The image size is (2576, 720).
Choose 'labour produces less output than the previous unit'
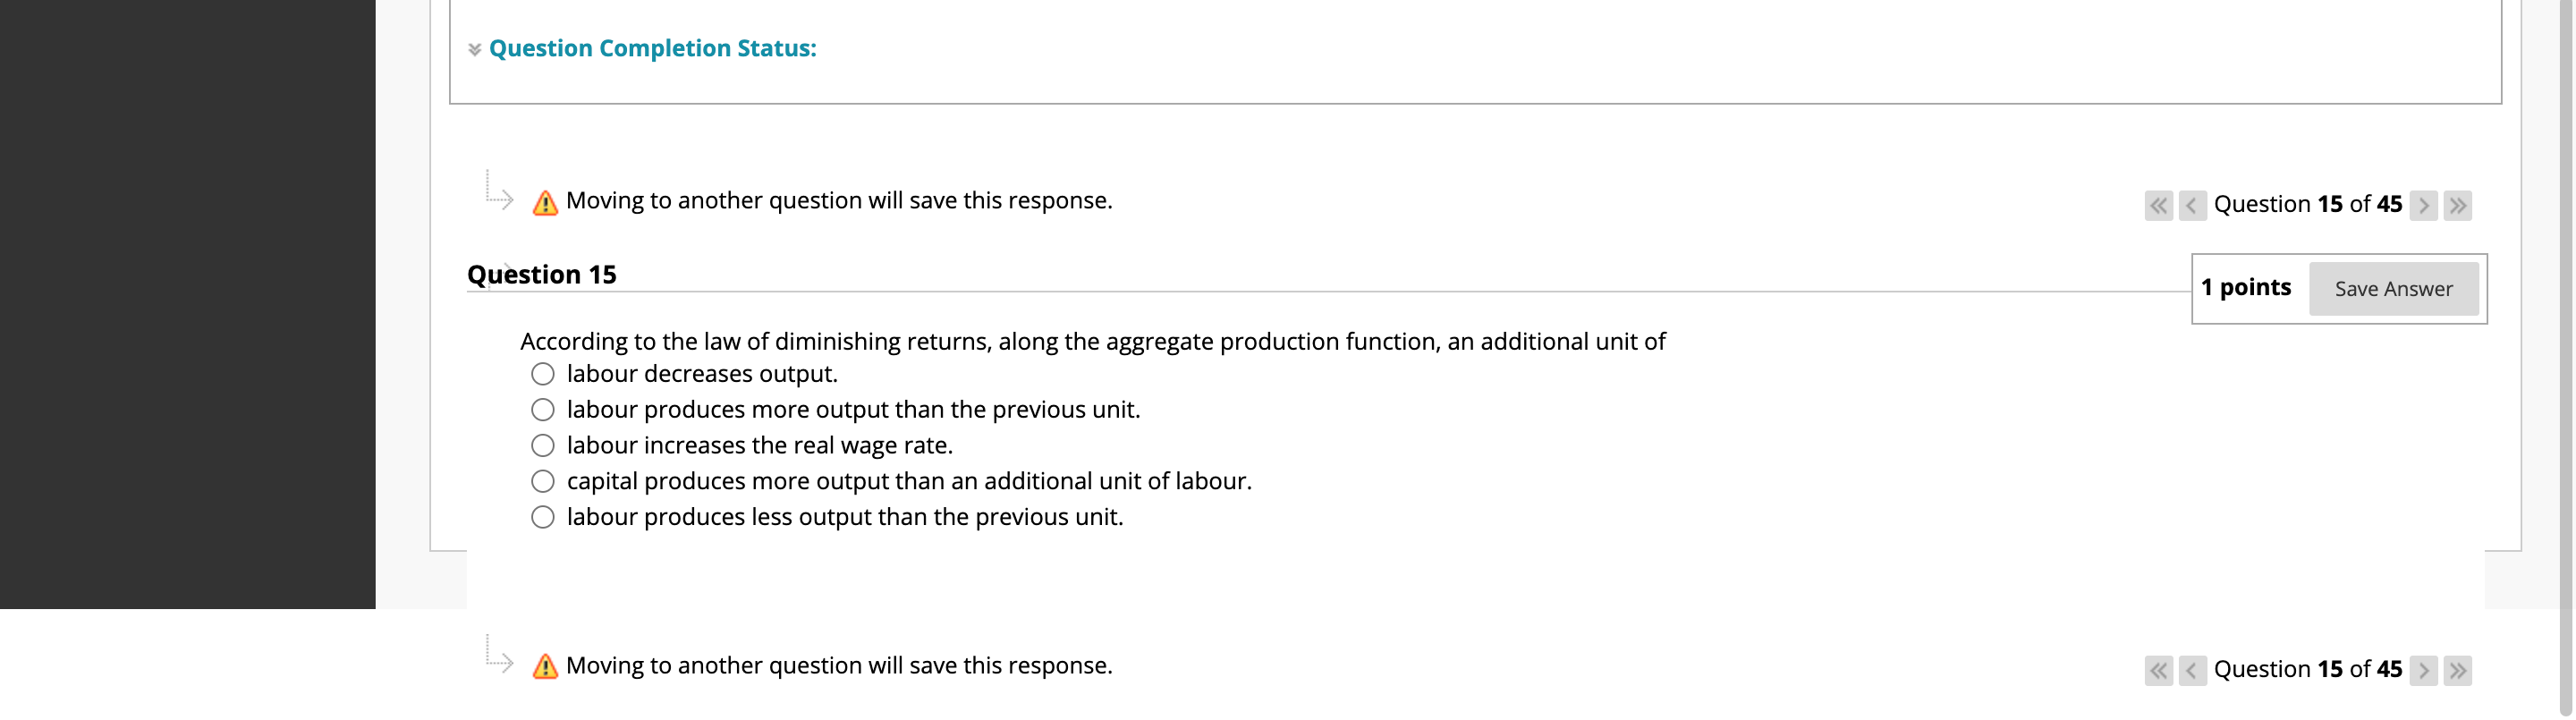point(542,517)
